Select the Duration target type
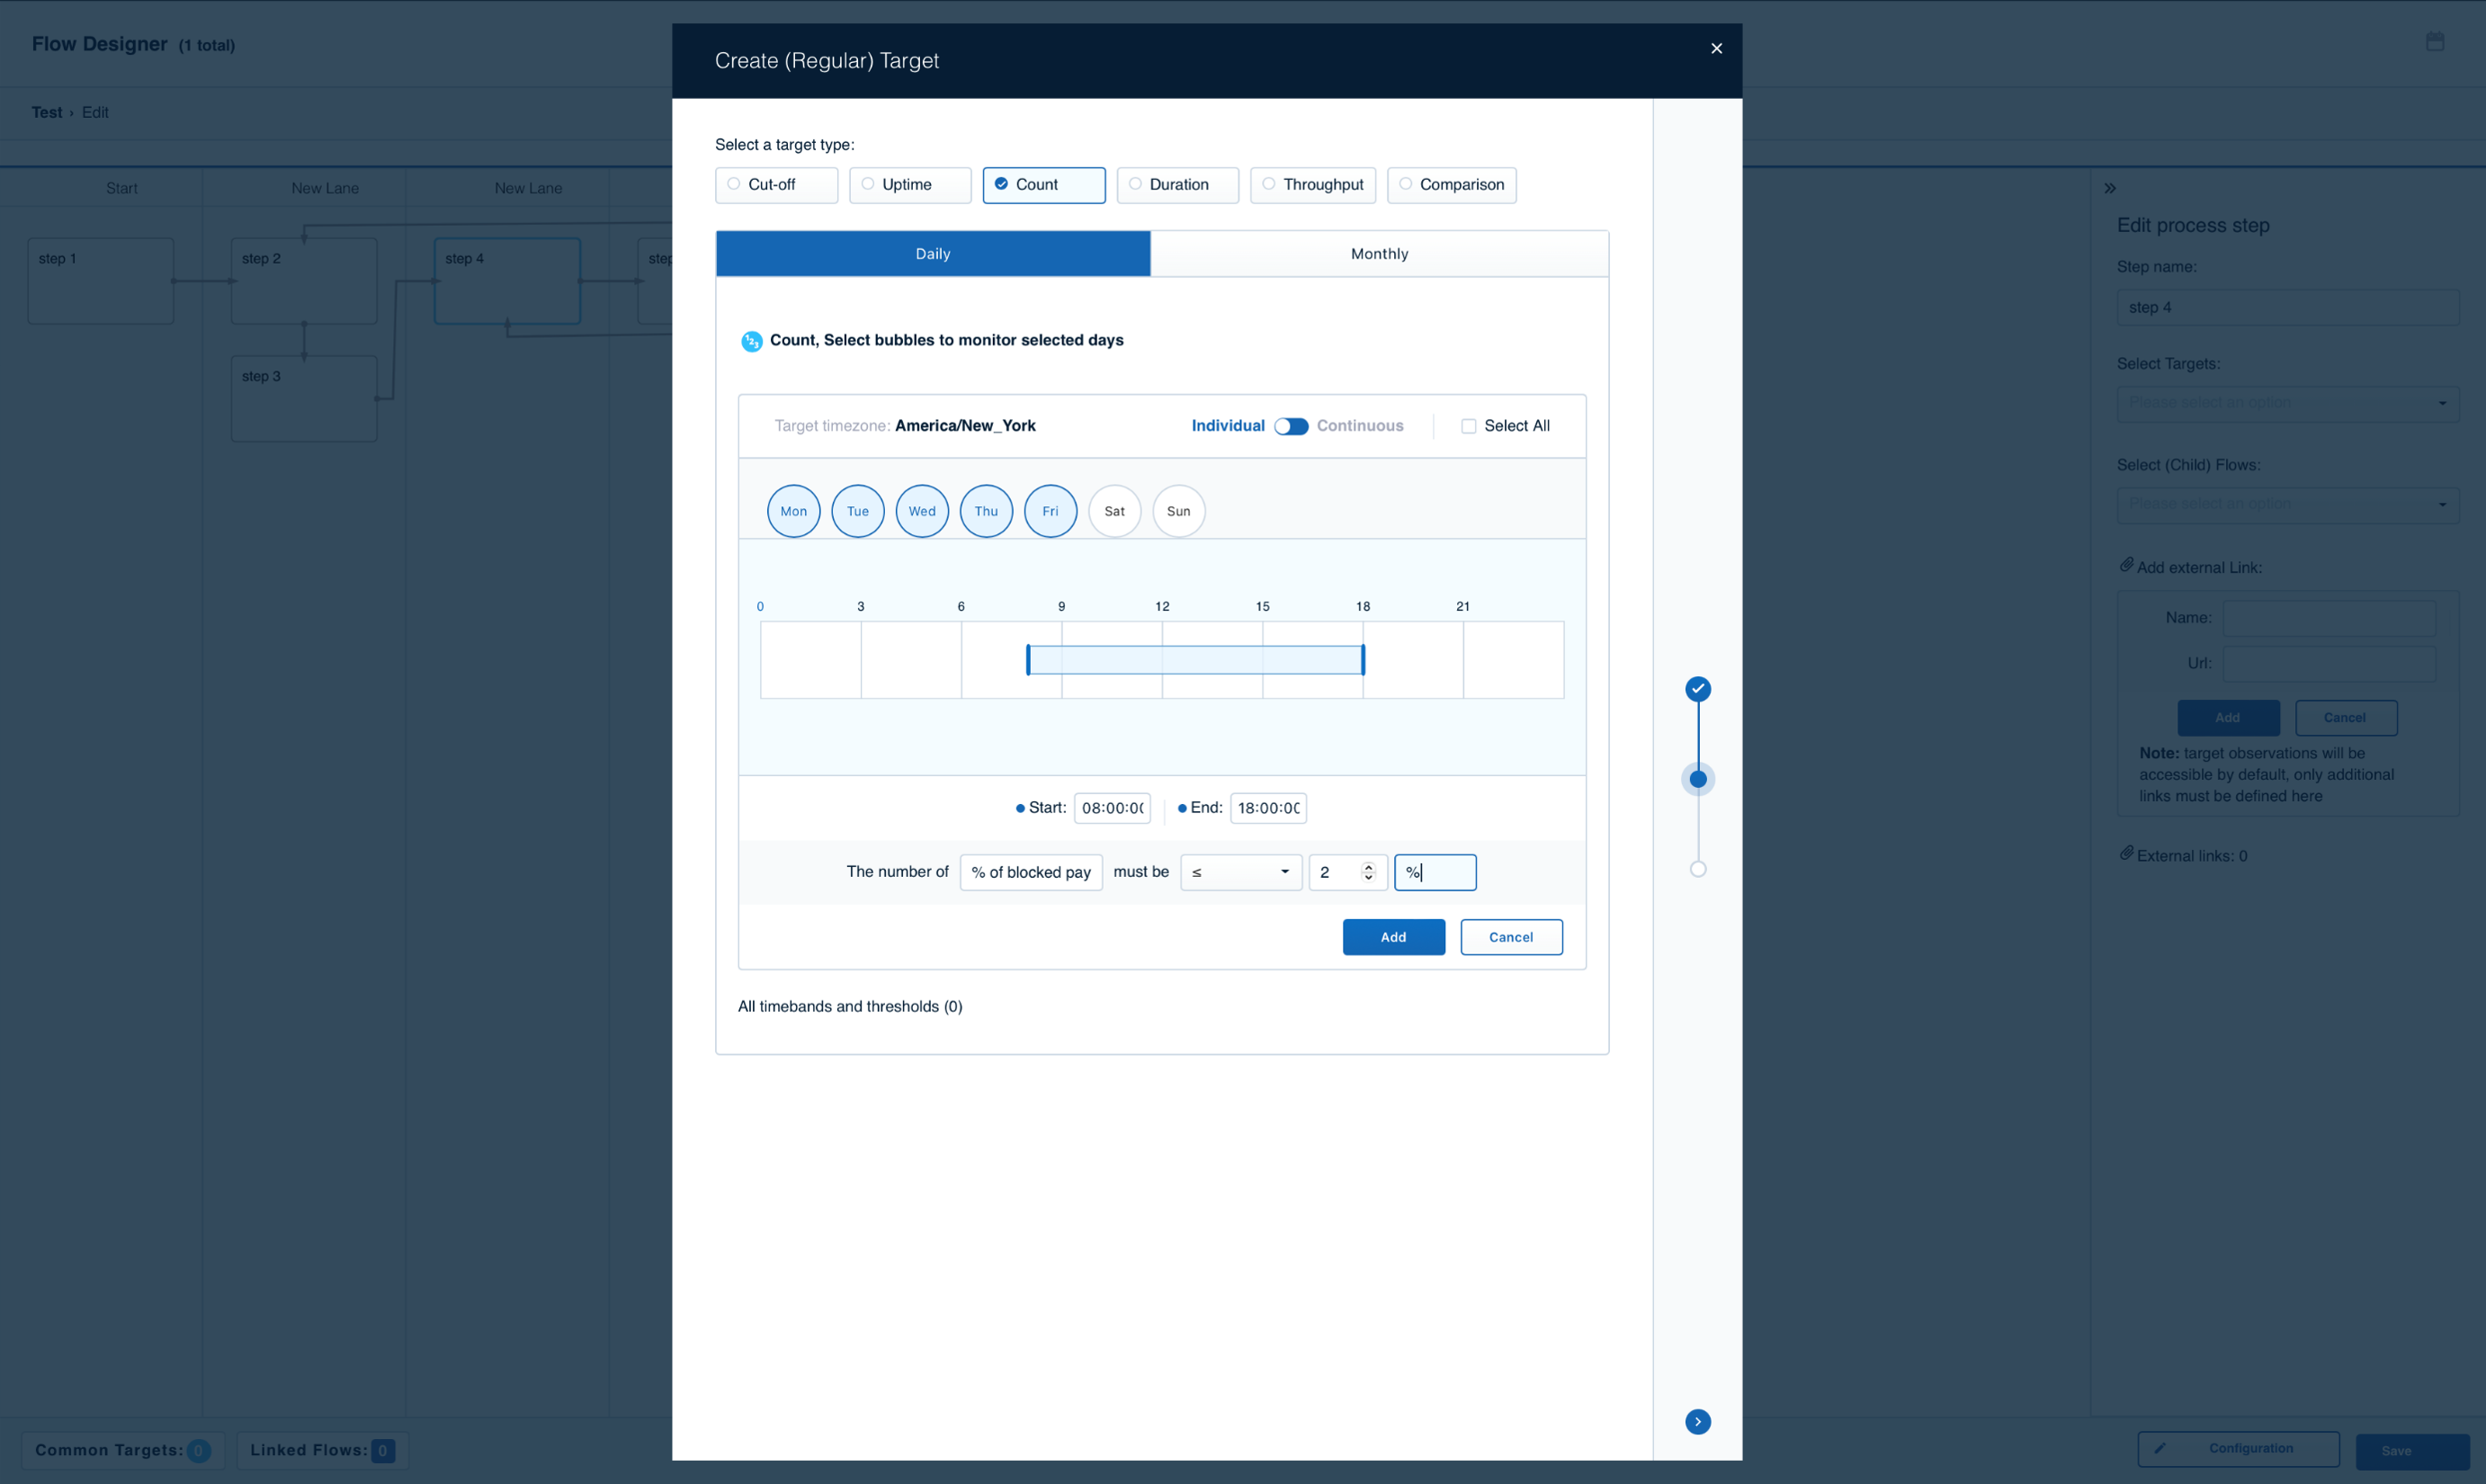The height and width of the screenshot is (1484, 2486). (x=1178, y=185)
